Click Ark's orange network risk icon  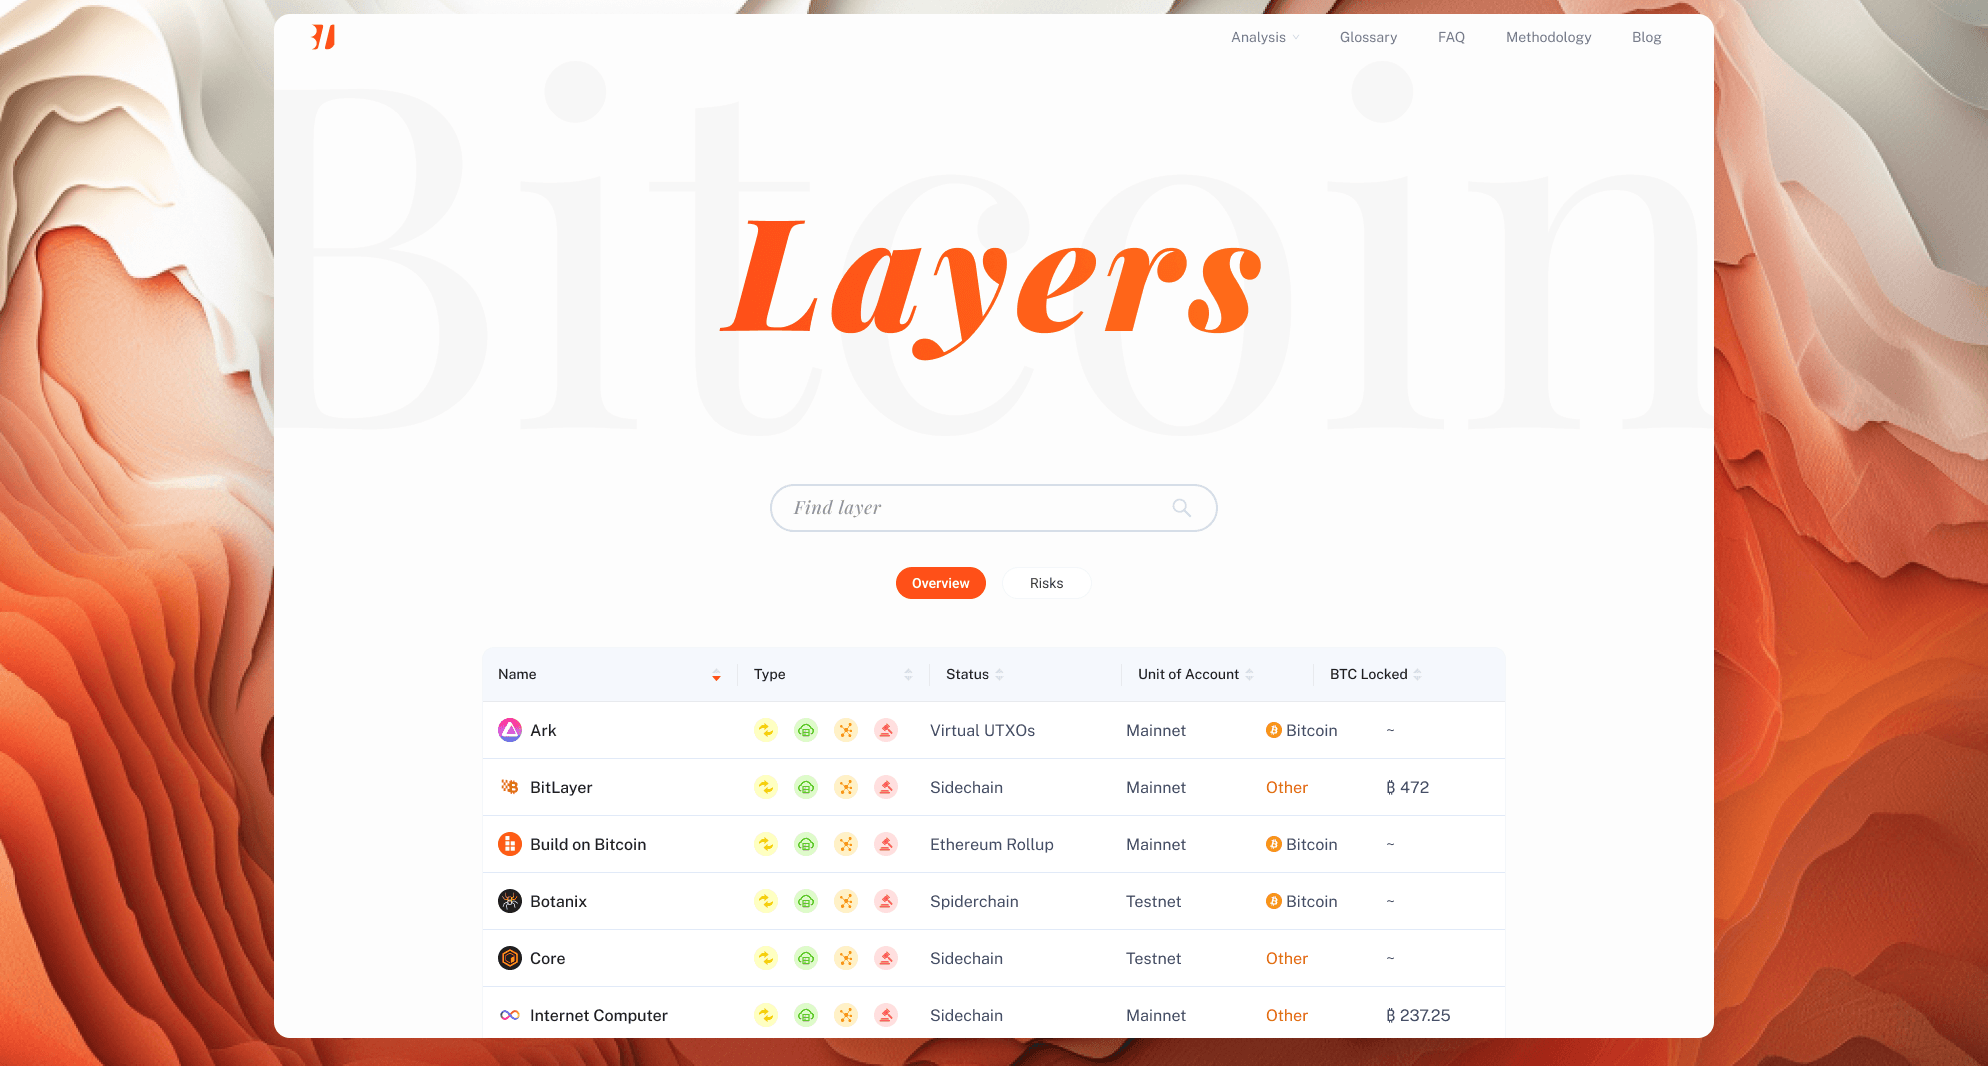coord(846,730)
